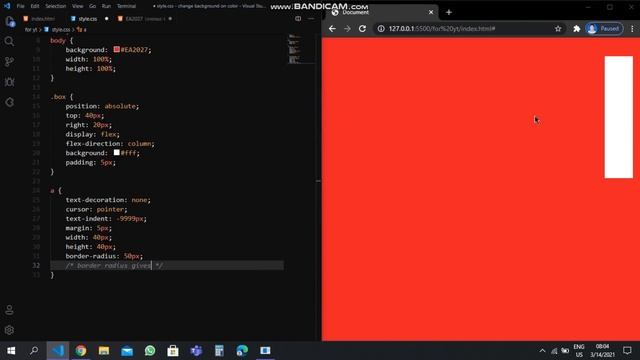Open the Manage gear in VS Code

coord(9,330)
